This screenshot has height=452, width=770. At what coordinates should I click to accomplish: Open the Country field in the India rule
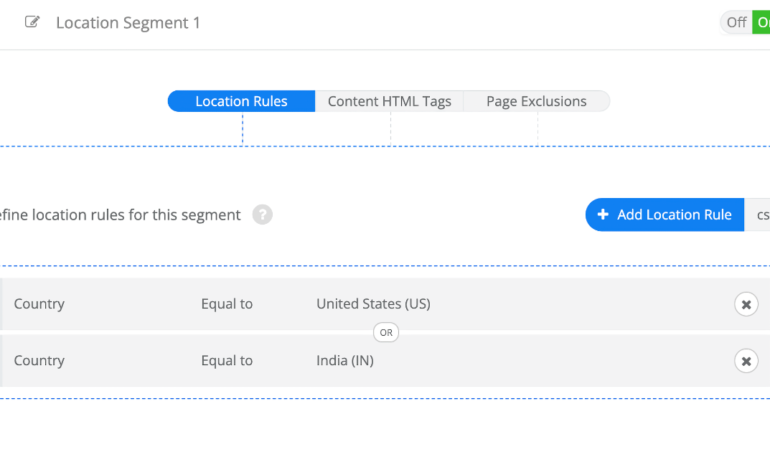[39, 361]
